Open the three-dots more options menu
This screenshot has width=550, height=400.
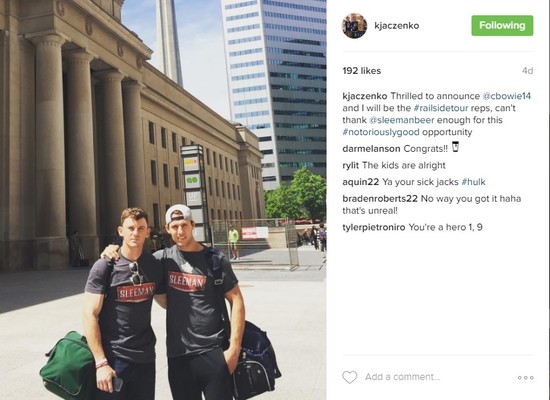point(525,378)
